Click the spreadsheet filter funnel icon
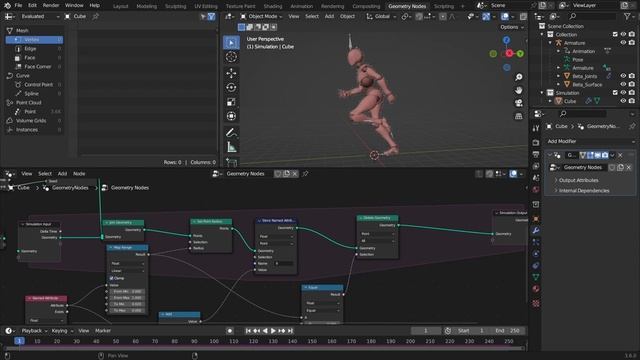 pos(211,16)
